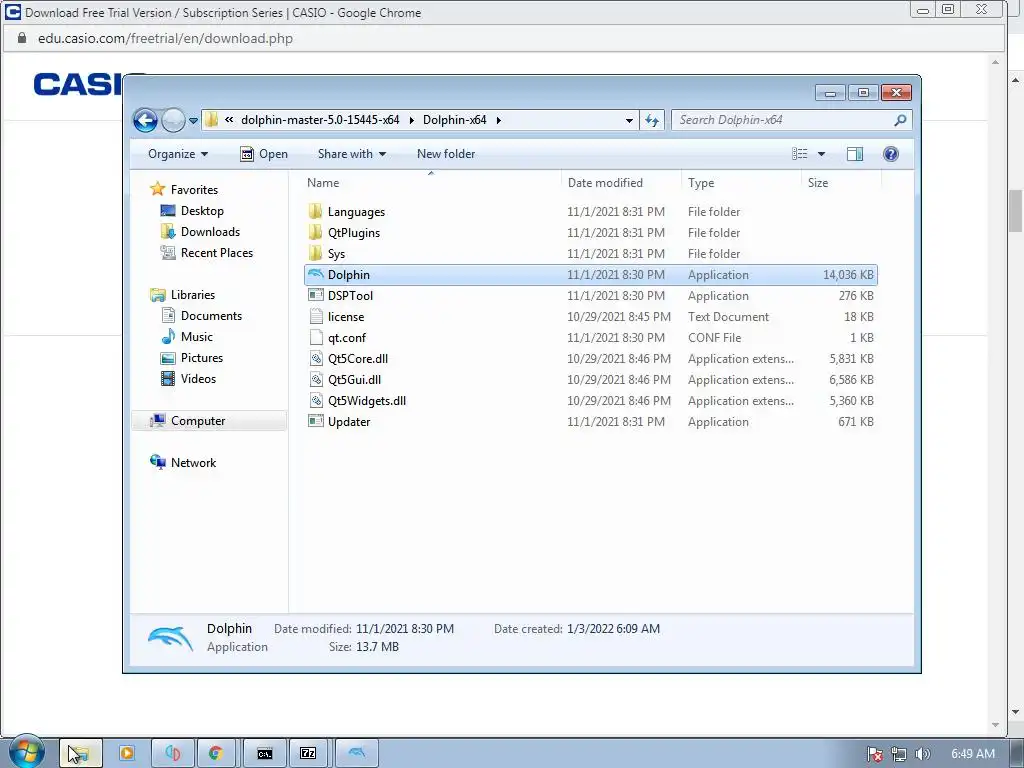
Task: Focus the Search Dolphin-x64 field
Action: 791,120
